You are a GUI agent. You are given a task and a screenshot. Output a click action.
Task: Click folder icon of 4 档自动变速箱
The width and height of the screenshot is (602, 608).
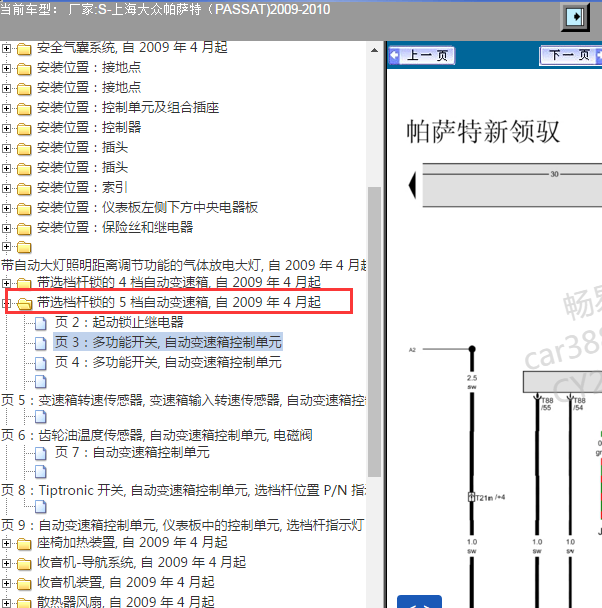tap(24, 283)
